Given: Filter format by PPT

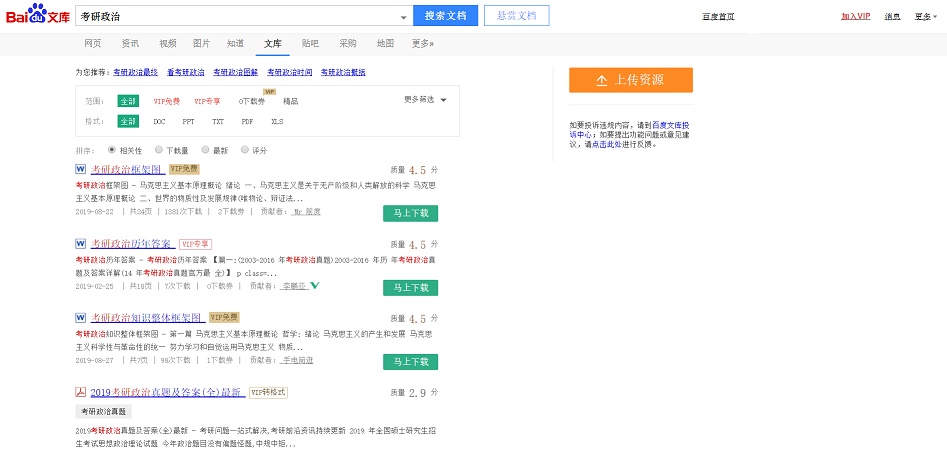Looking at the screenshot, I should tap(188, 121).
